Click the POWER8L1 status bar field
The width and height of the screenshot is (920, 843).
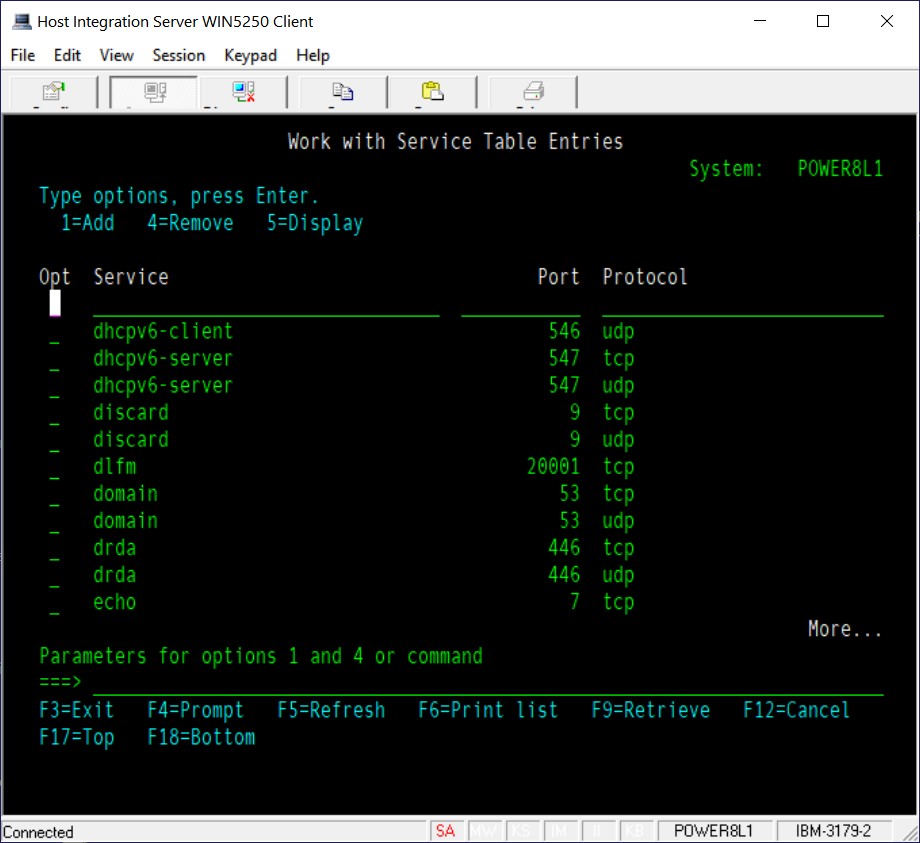point(716,831)
